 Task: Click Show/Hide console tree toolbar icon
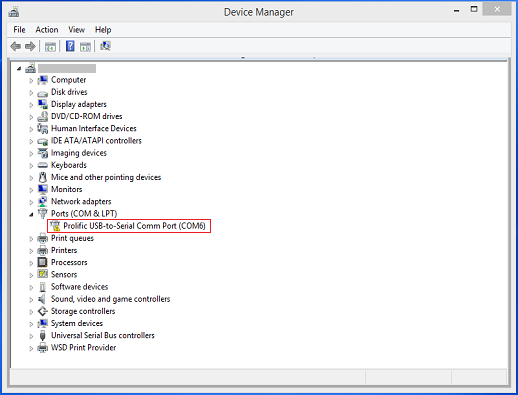pyautogui.click(x=50, y=46)
